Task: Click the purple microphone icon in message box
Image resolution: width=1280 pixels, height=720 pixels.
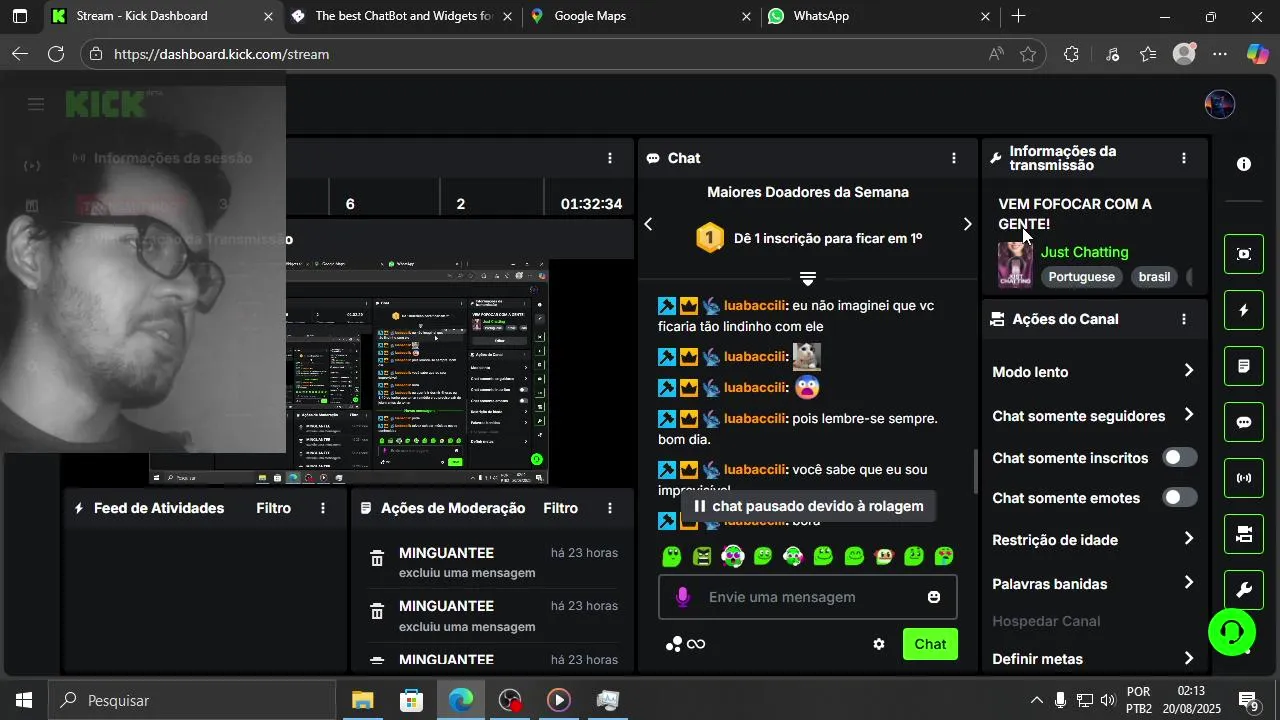Action: pyautogui.click(x=683, y=597)
